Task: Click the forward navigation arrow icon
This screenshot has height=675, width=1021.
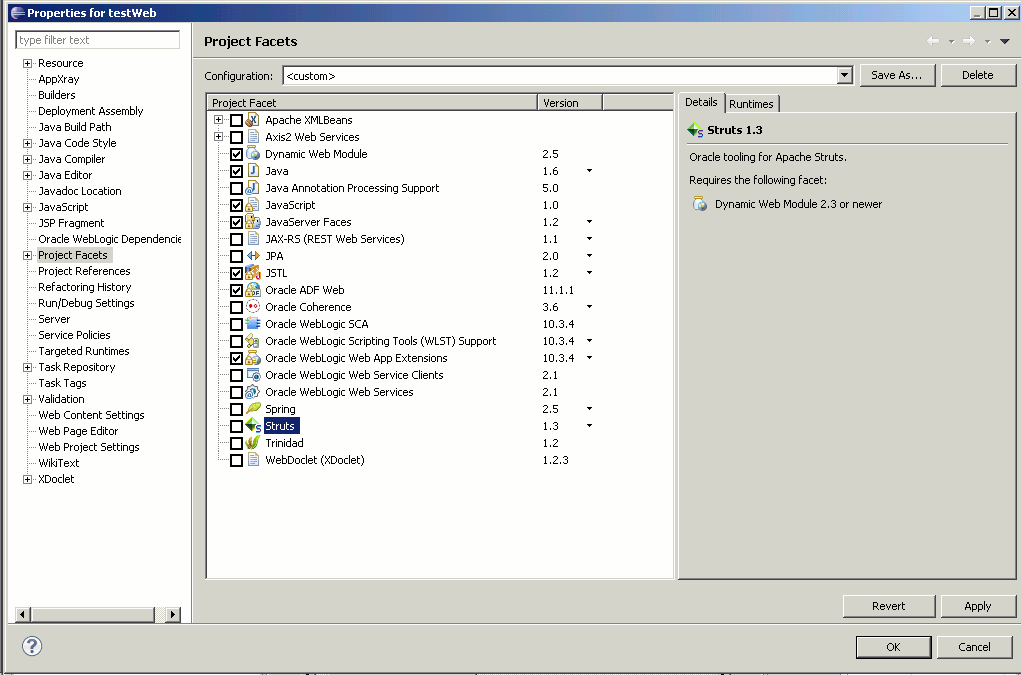Action: click(969, 41)
